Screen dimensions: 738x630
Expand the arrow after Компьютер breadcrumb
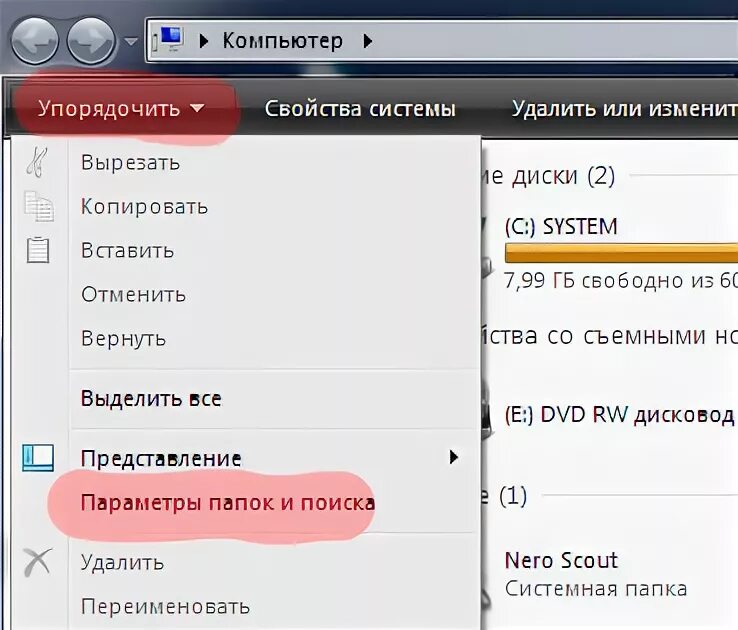click(x=368, y=41)
